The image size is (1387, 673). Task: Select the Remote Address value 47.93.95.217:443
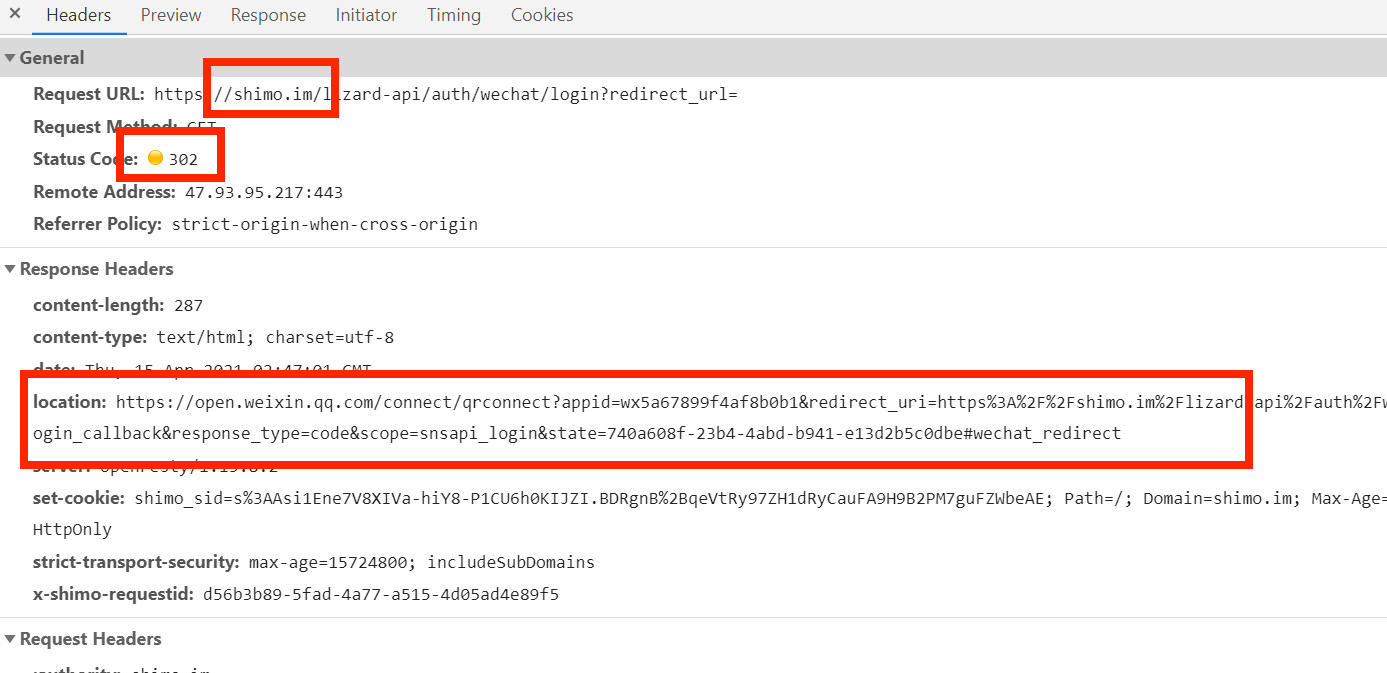[x=264, y=192]
